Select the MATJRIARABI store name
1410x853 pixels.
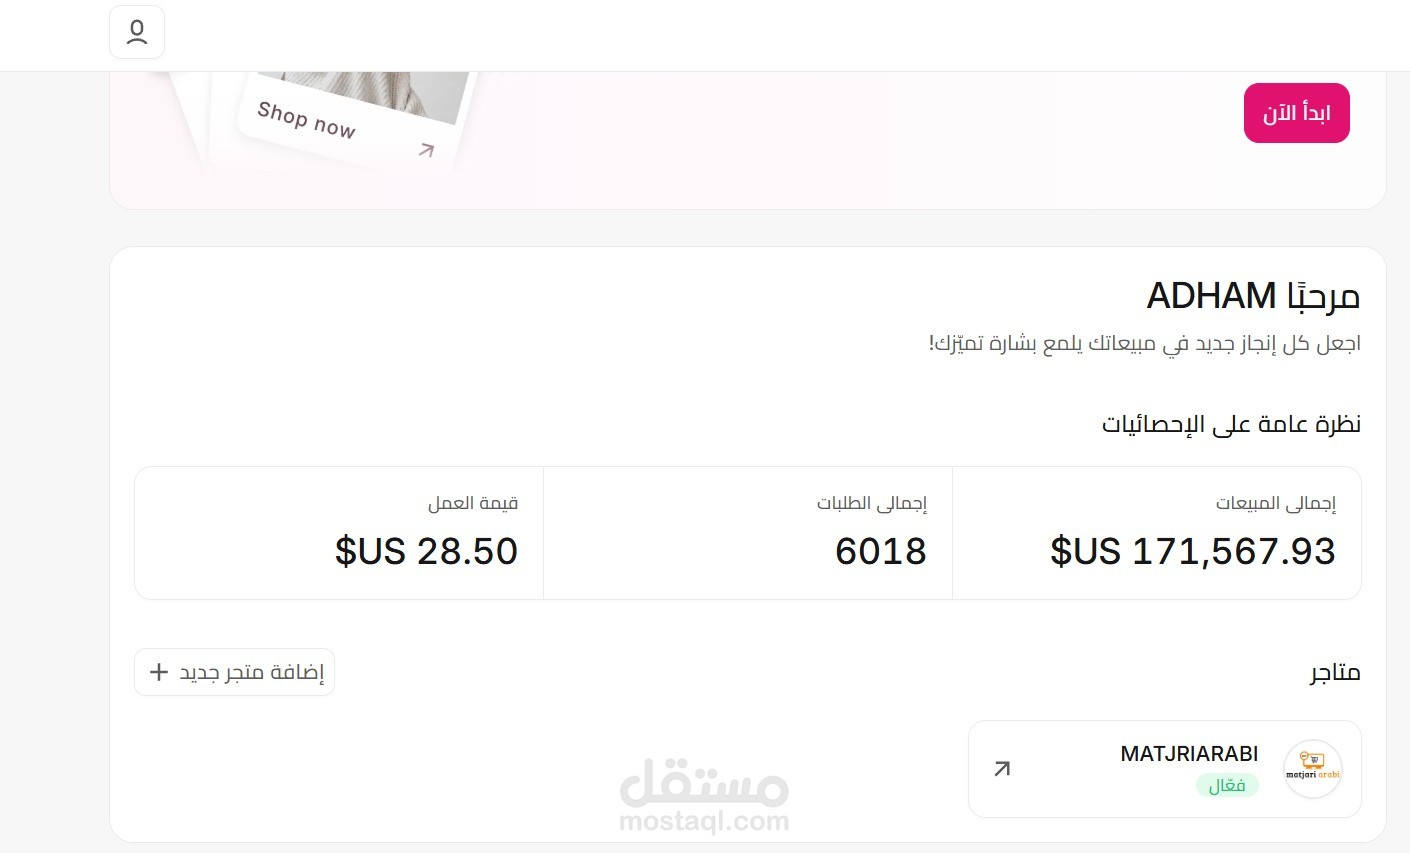pos(1189,754)
